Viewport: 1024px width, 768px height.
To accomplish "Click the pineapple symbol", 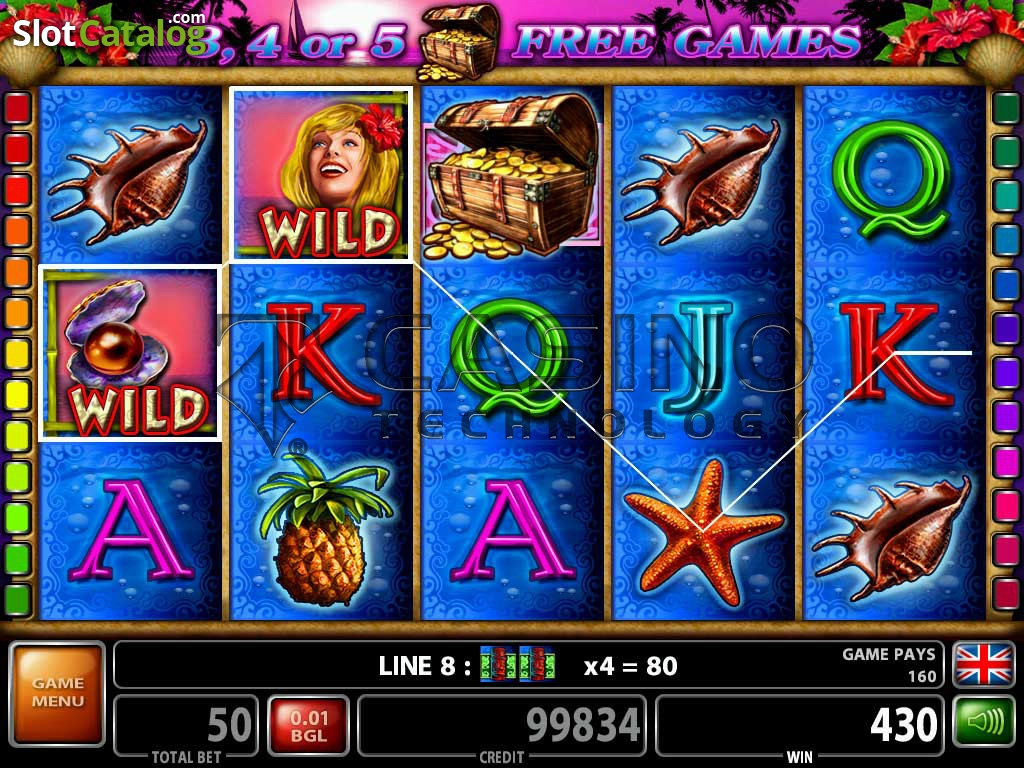I will (321, 530).
